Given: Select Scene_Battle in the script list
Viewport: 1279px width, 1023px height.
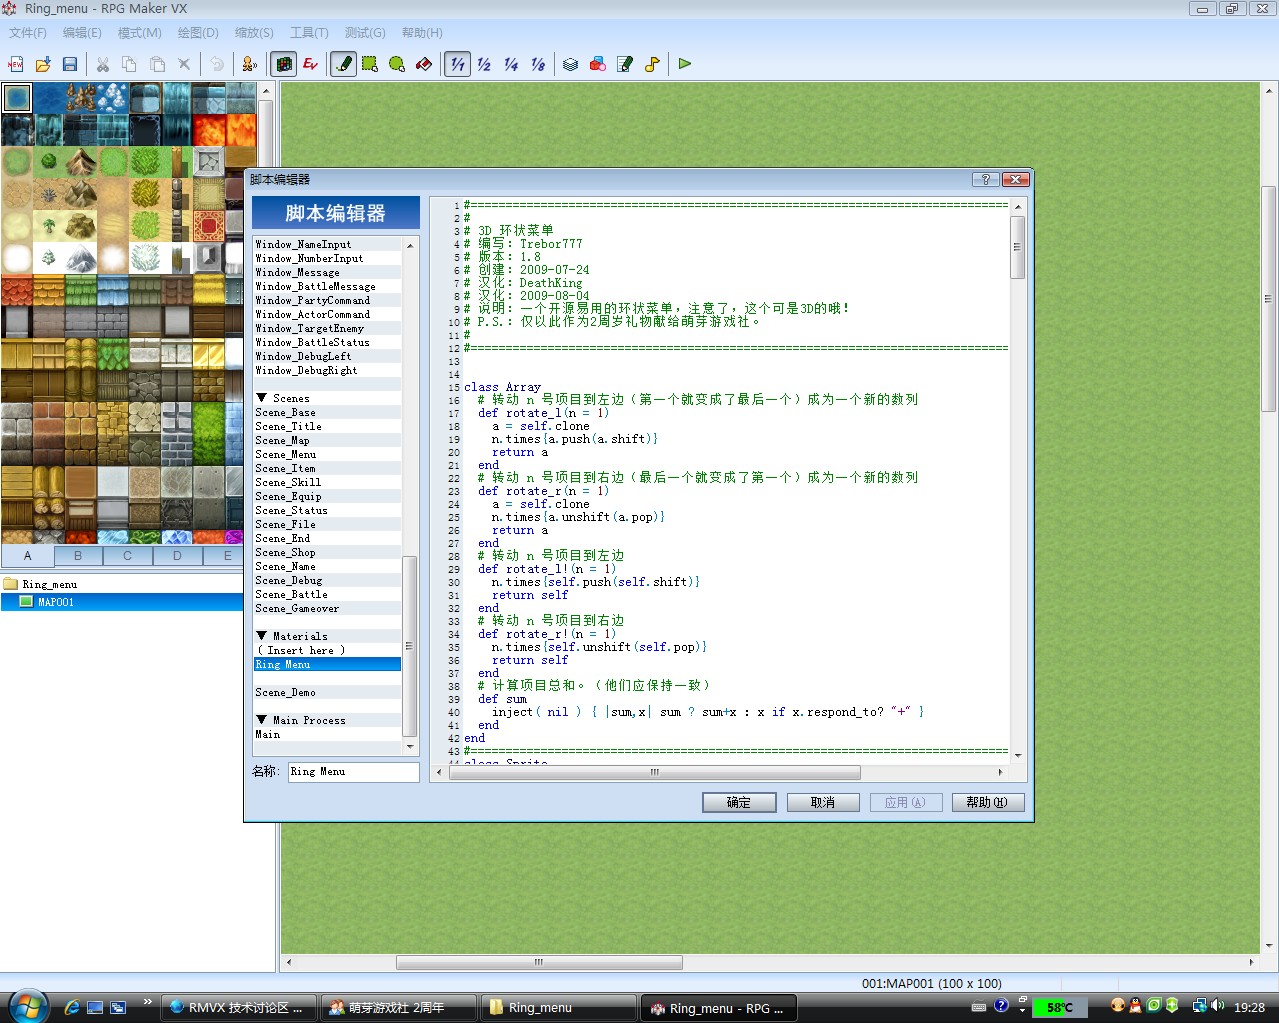Looking at the screenshot, I should click(327, 595).
